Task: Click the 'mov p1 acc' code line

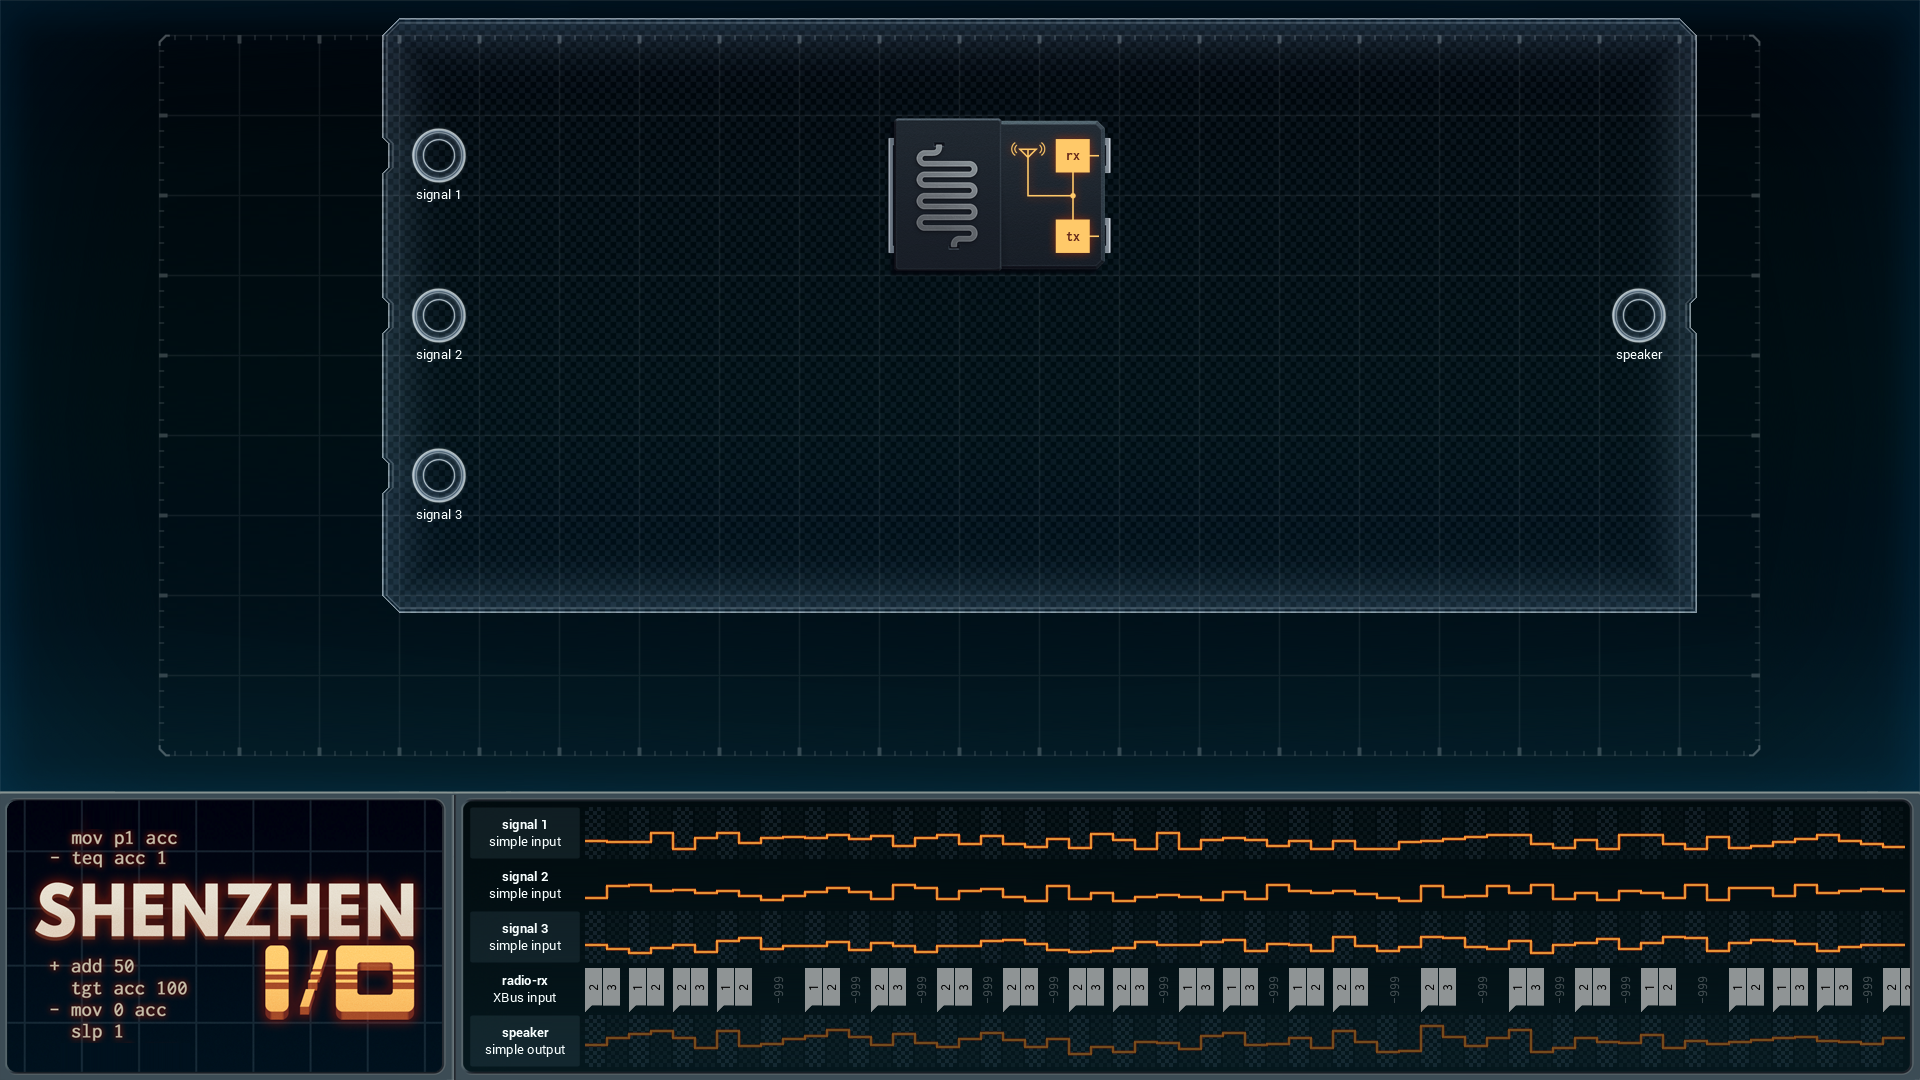Action: (124, 838)
